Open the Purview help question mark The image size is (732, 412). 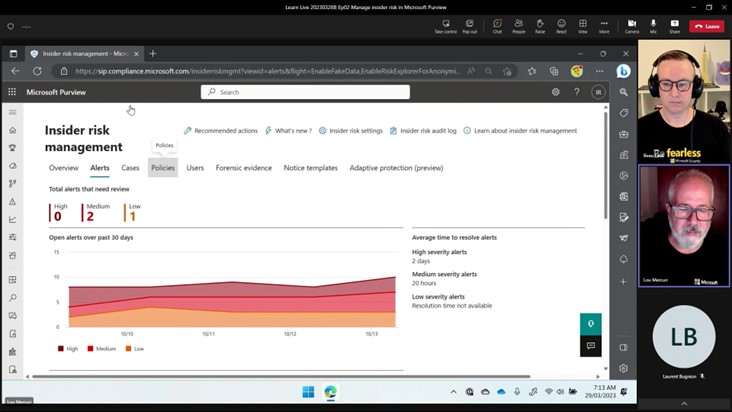click(x=577, y=92)
